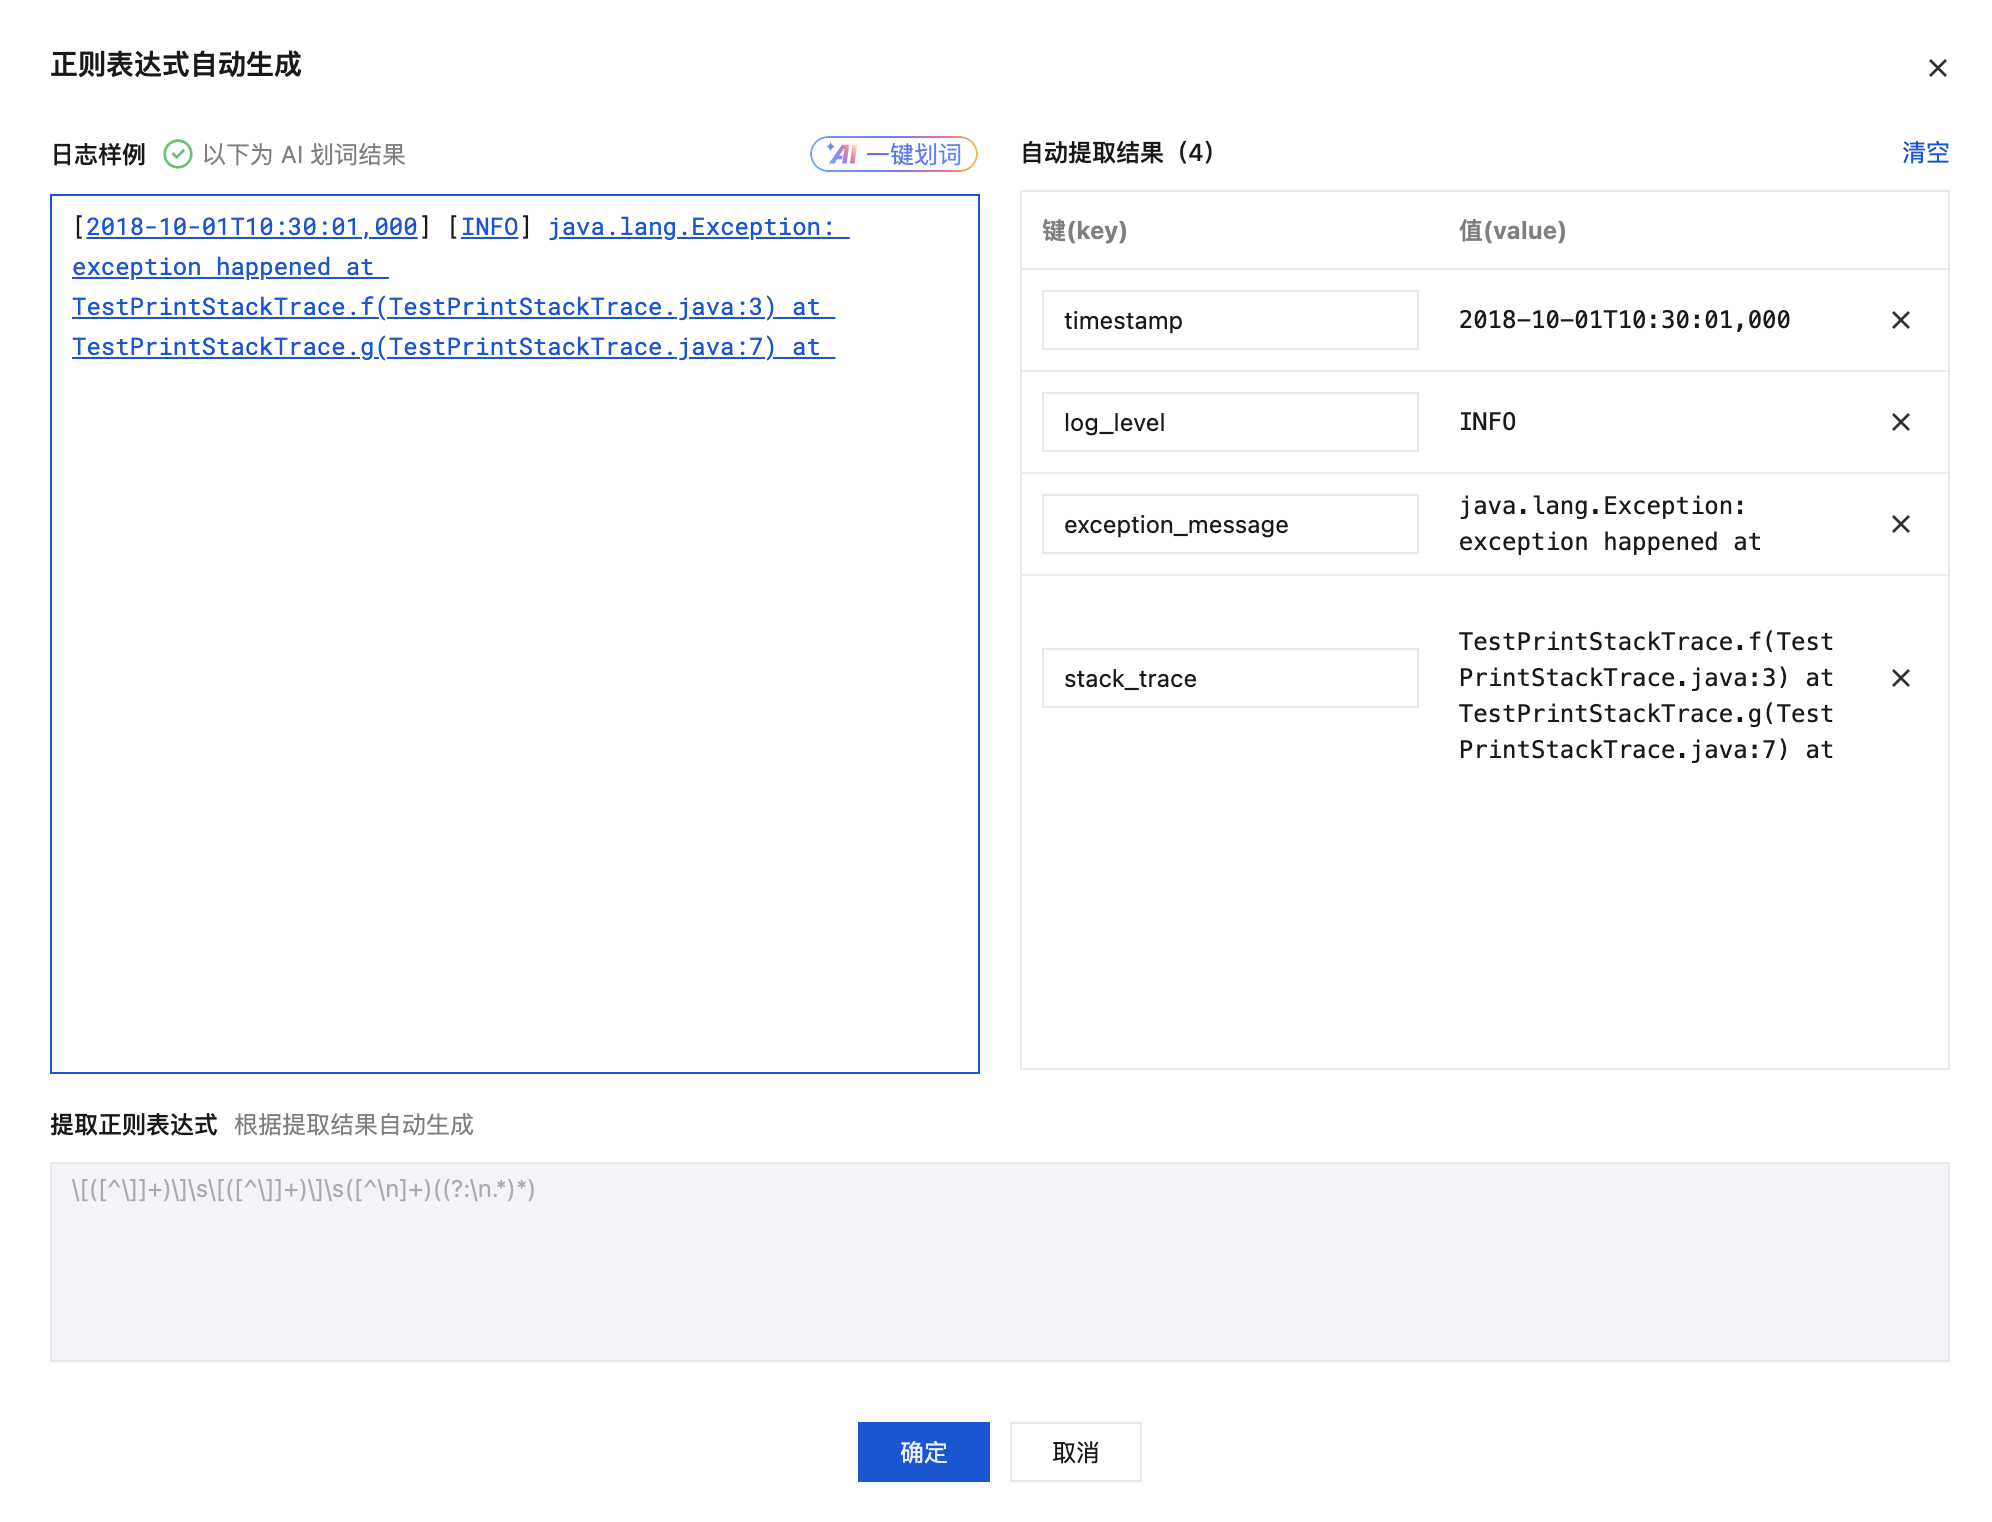Confirm with the 确定 button

coord(922,1451)
